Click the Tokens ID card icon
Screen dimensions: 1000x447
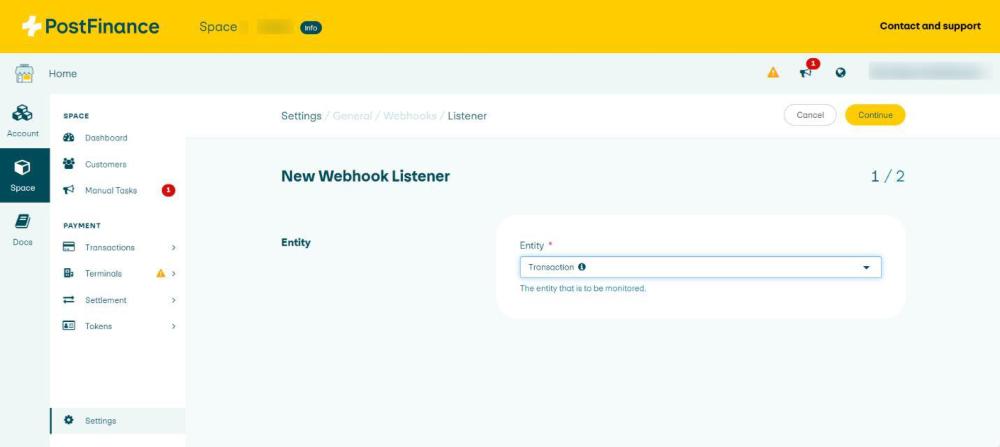coord(69,326)
